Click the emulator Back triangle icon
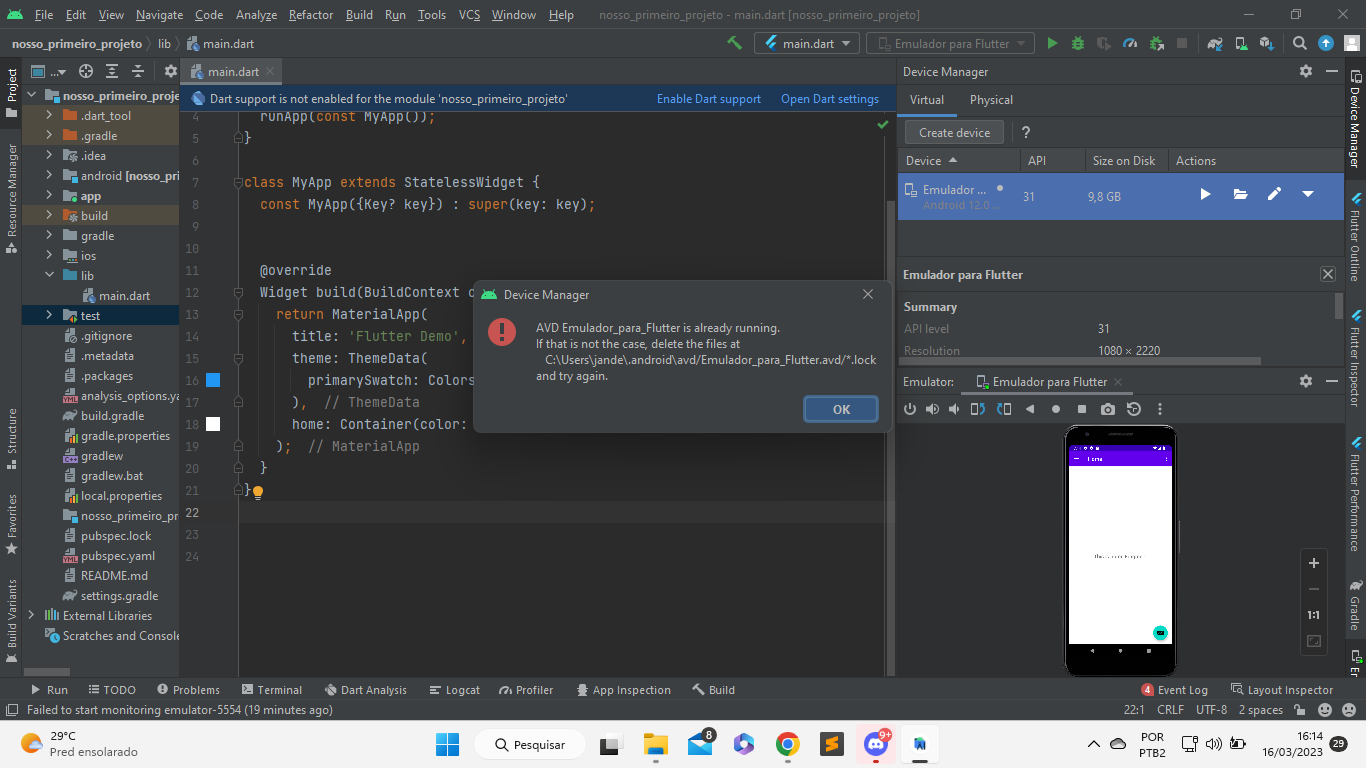 [1030, 409]
